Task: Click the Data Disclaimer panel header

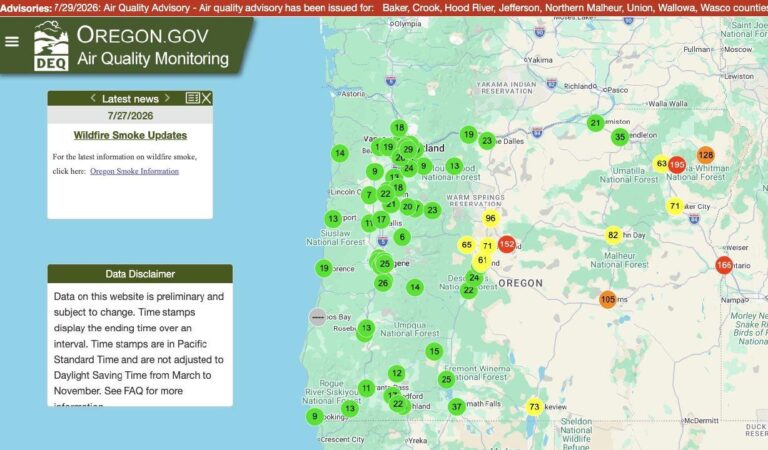Action: click(140, 274)
